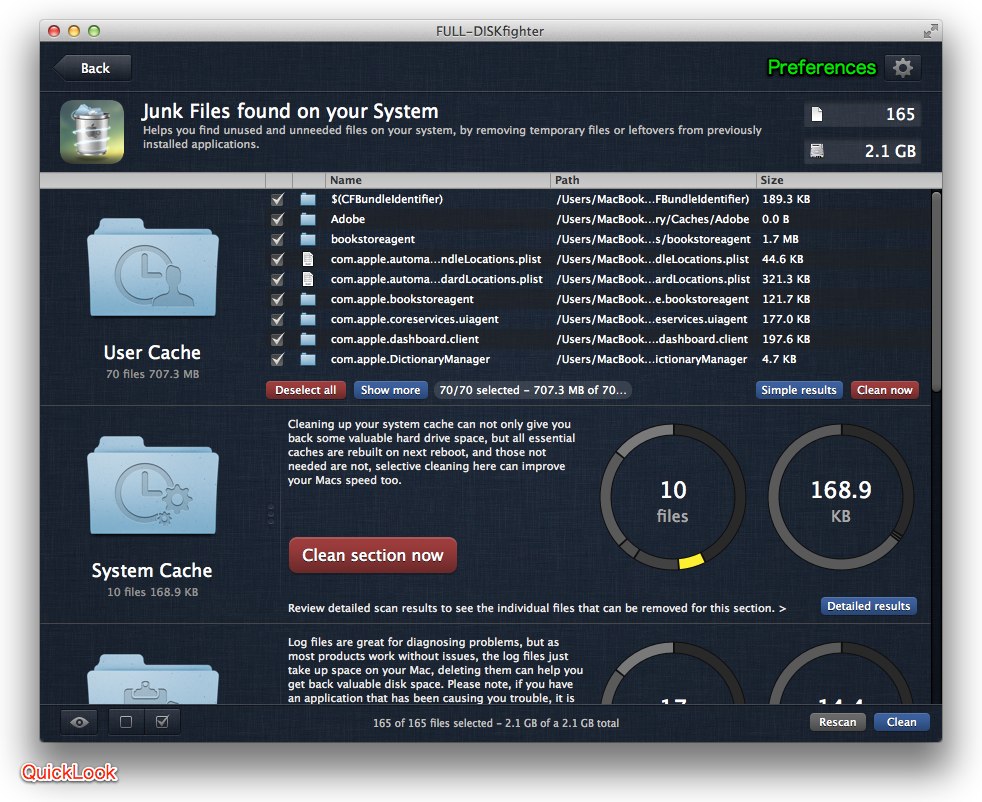Click the 168.9 KB circular gauge
The image size is (982, 802).
point(841,497)
